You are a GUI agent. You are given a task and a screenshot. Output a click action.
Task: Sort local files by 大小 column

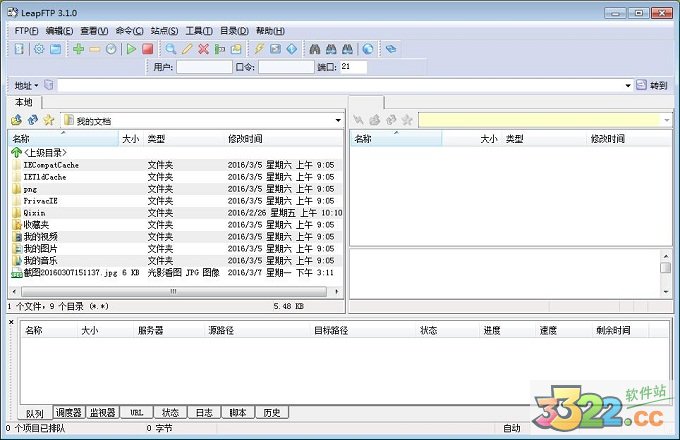click(x=131, y=139)
